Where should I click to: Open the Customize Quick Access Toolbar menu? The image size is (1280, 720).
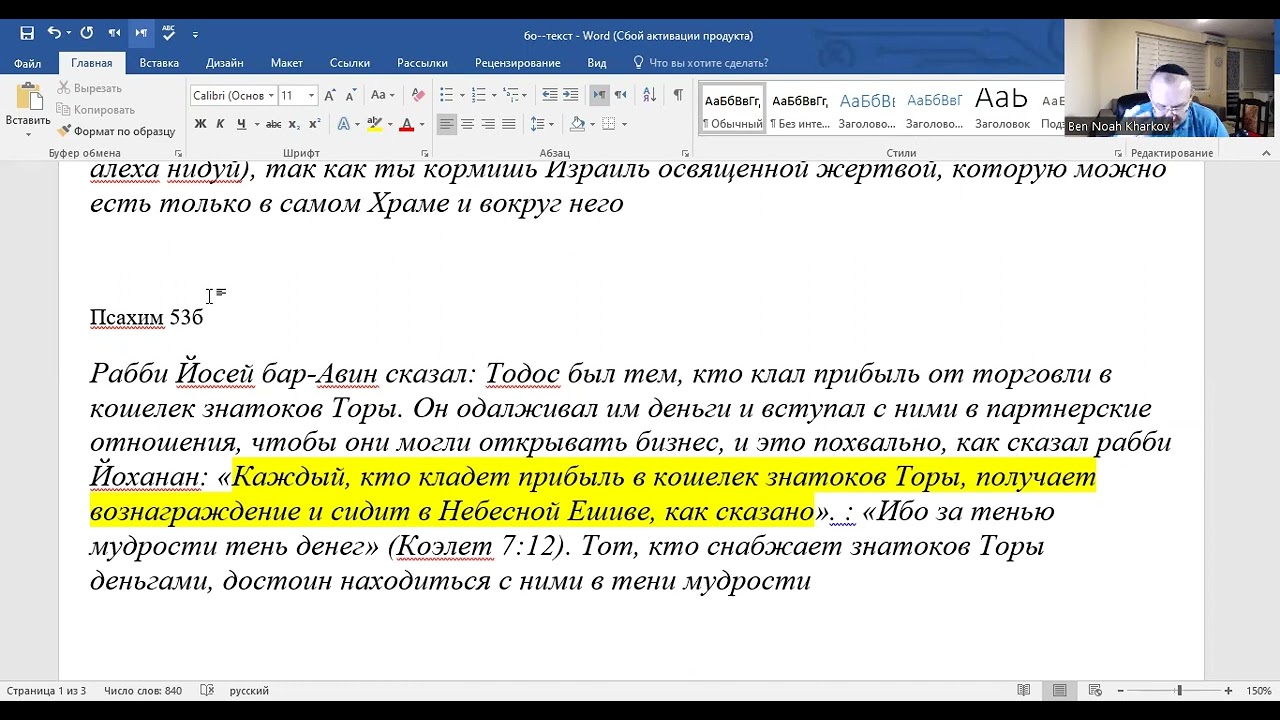pyautogui.click(x=195, y=34)
